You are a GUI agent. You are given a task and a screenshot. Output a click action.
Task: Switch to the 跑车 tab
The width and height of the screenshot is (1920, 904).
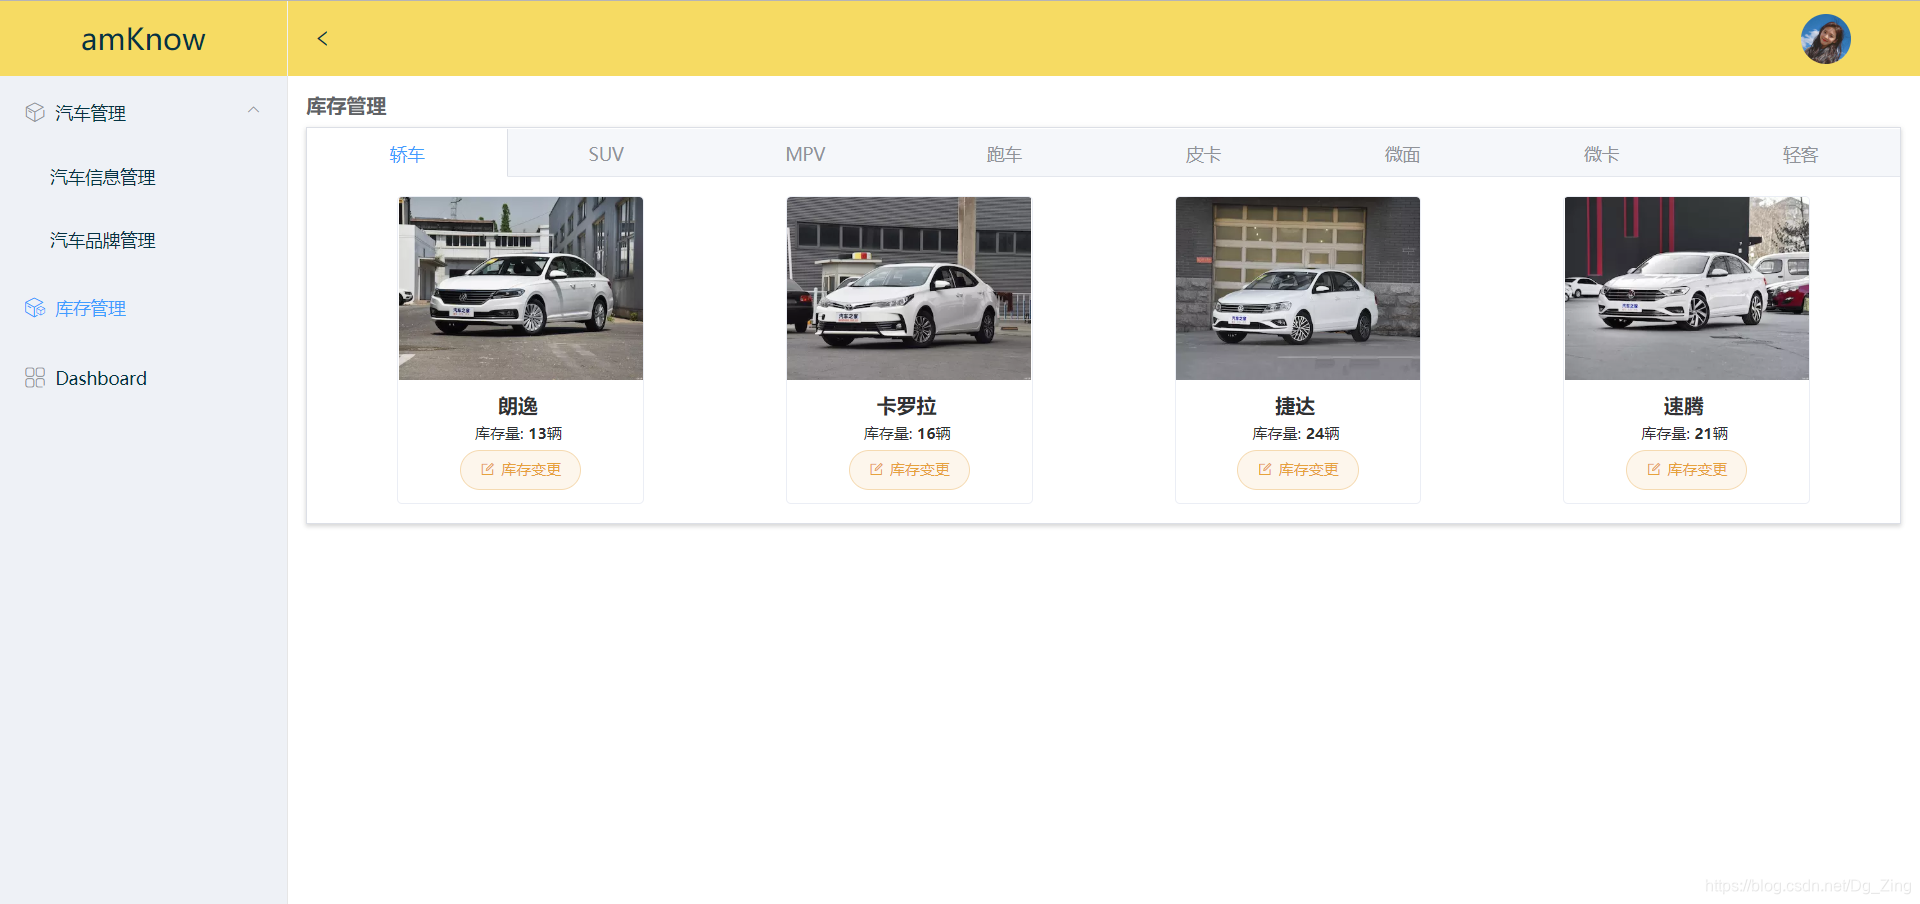(x=1004, y=154)
